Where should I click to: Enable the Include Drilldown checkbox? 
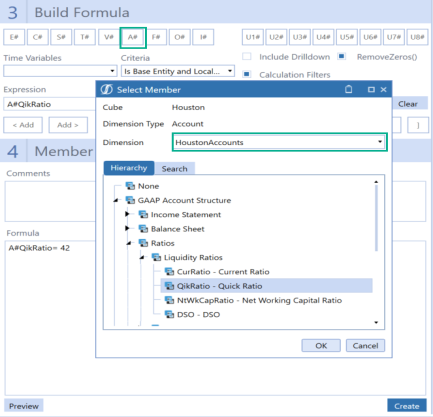[x=247, y=56]
